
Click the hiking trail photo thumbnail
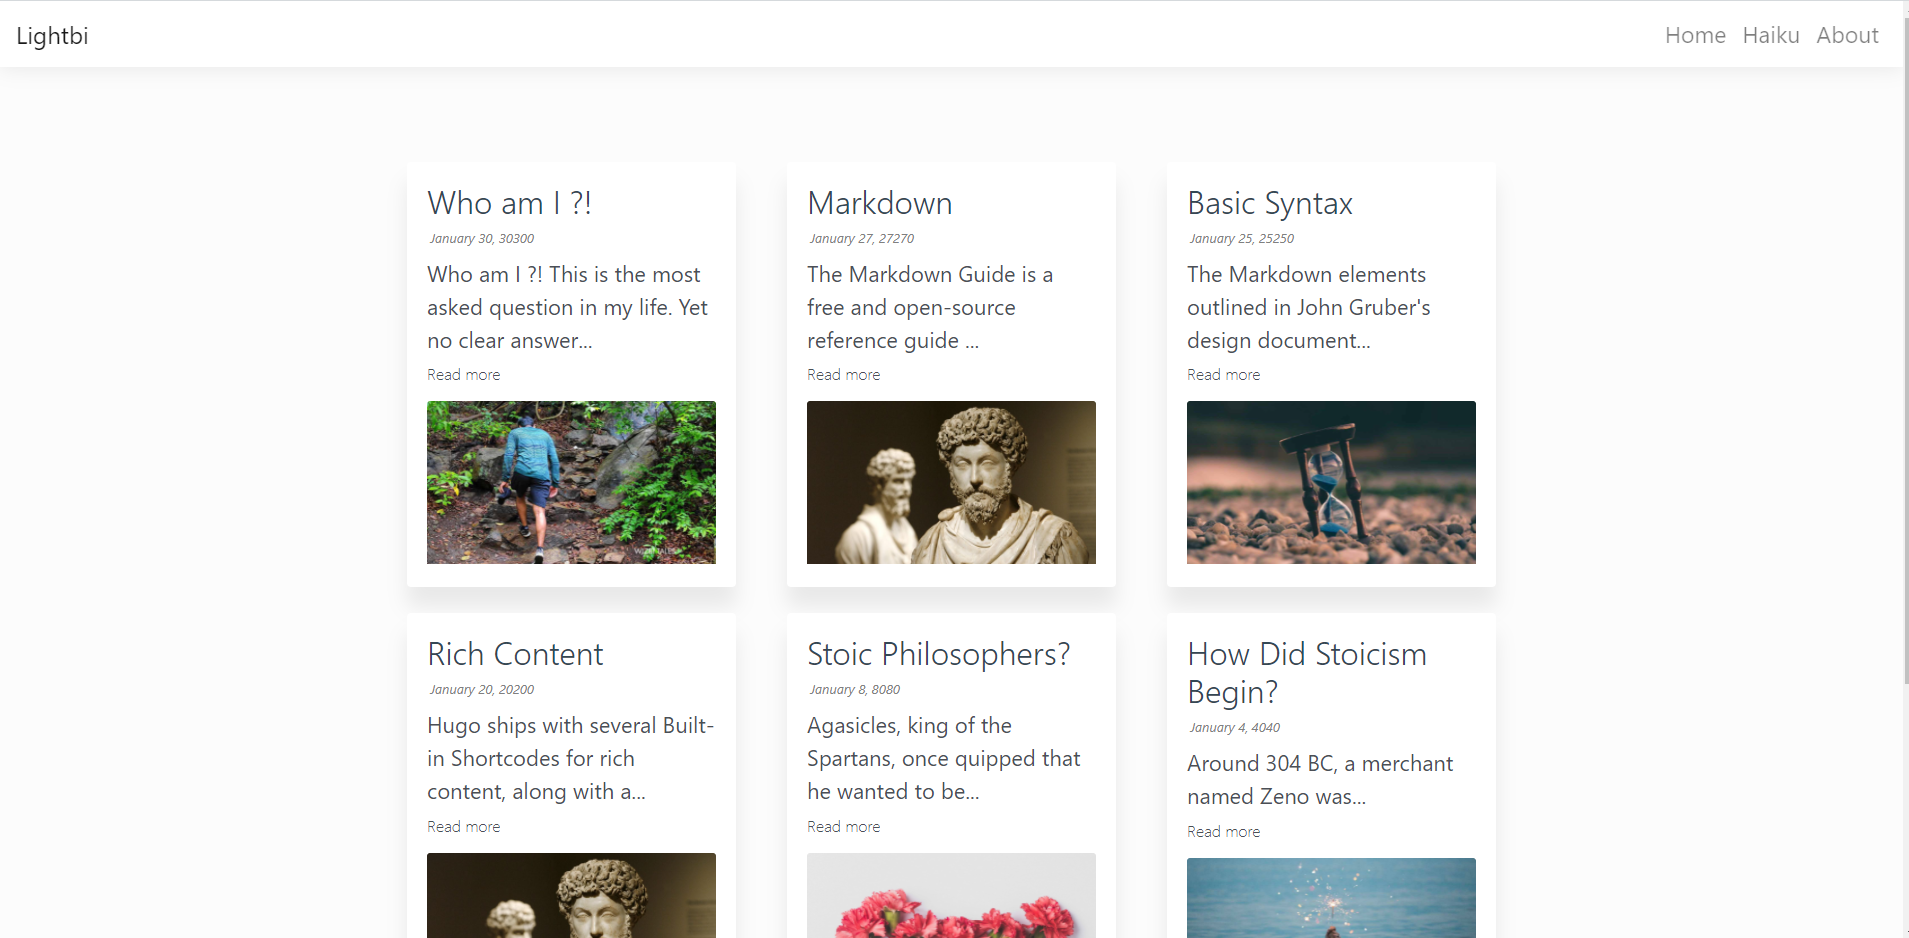570,482
